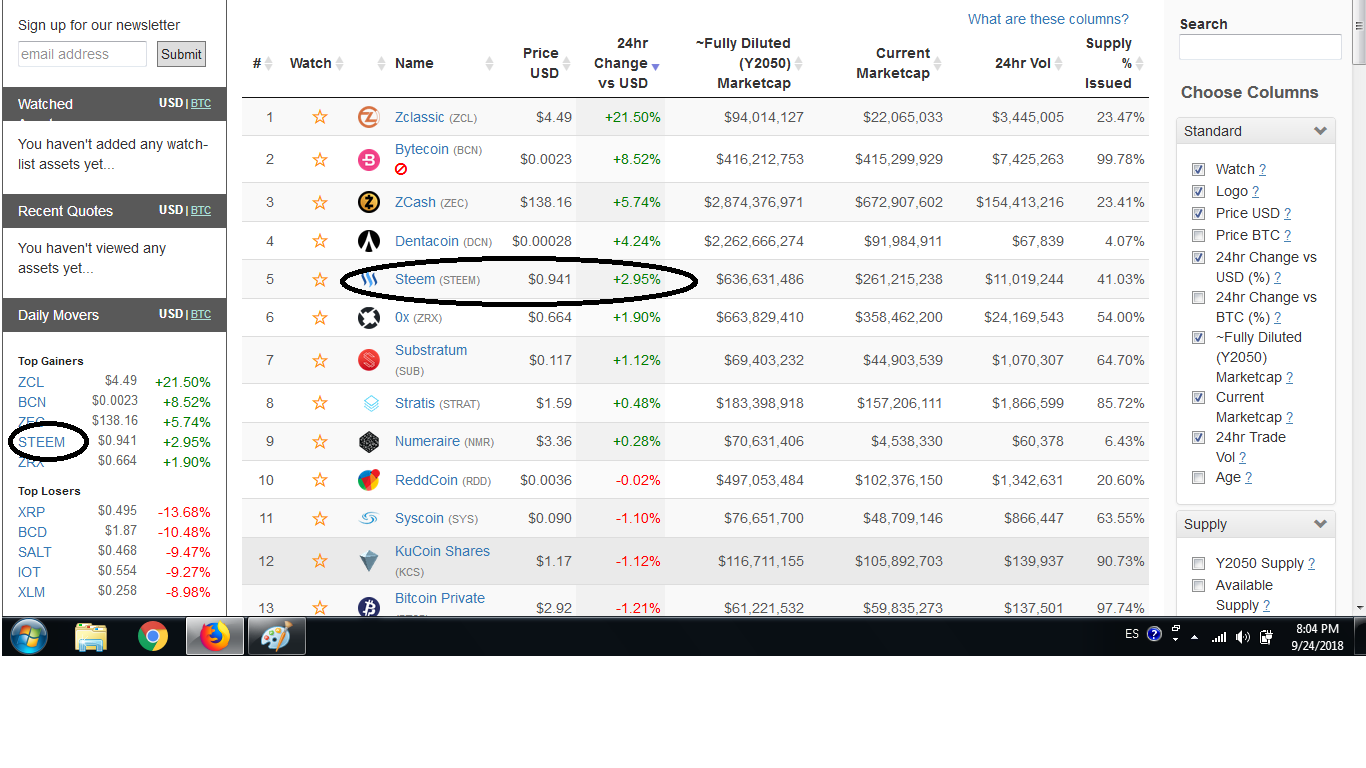Viewport: 1366px width, 768px height.
Task: Sort table by Price USD column
Action: point(543,63)
